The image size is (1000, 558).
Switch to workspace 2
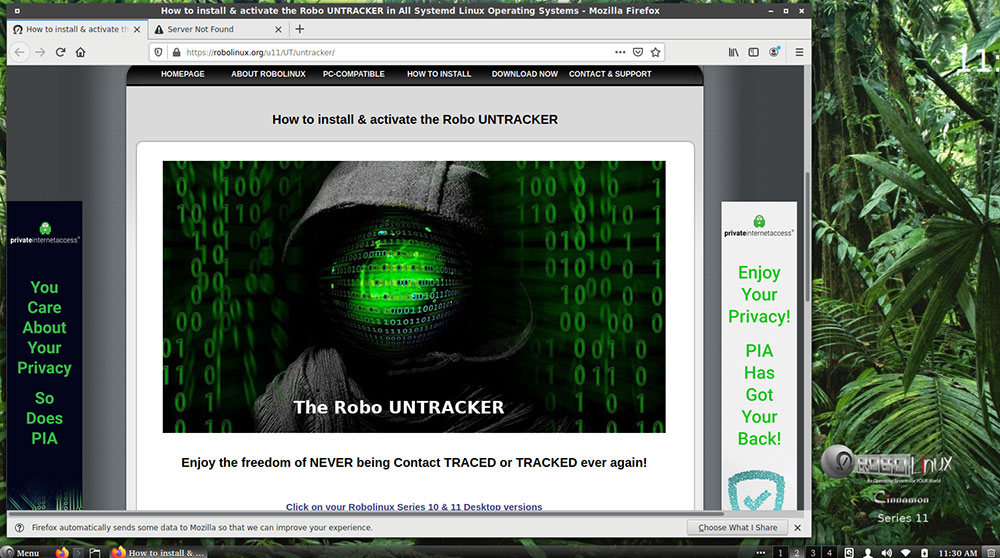[797, 552]
